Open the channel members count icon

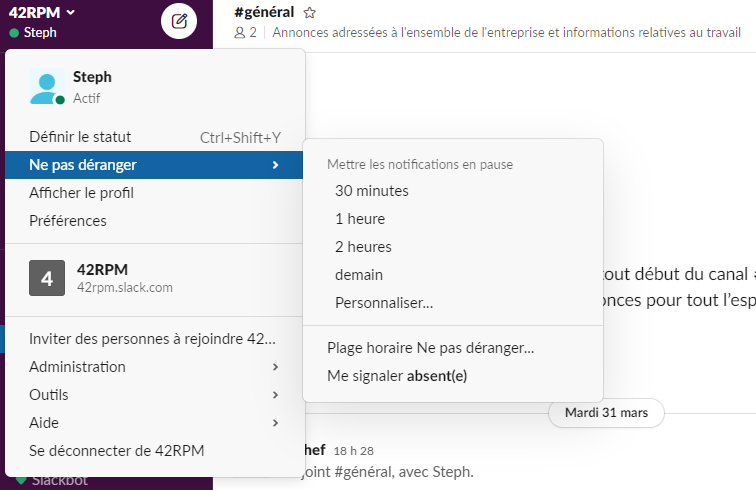(240, 33)
